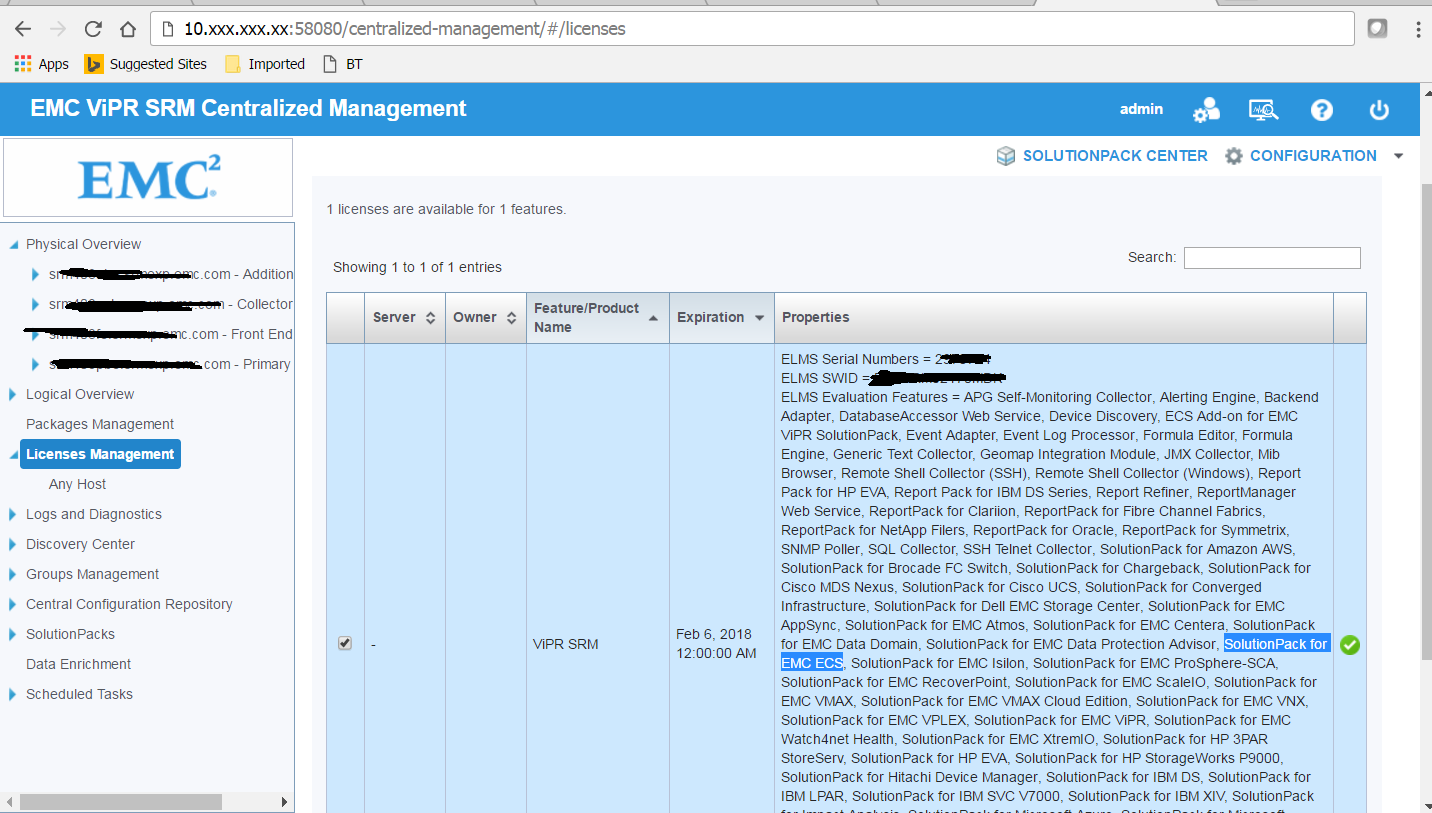Collapse the Physical Overview tree node
The height and width of the screenshot is (813, 1432).
[14, 244]
